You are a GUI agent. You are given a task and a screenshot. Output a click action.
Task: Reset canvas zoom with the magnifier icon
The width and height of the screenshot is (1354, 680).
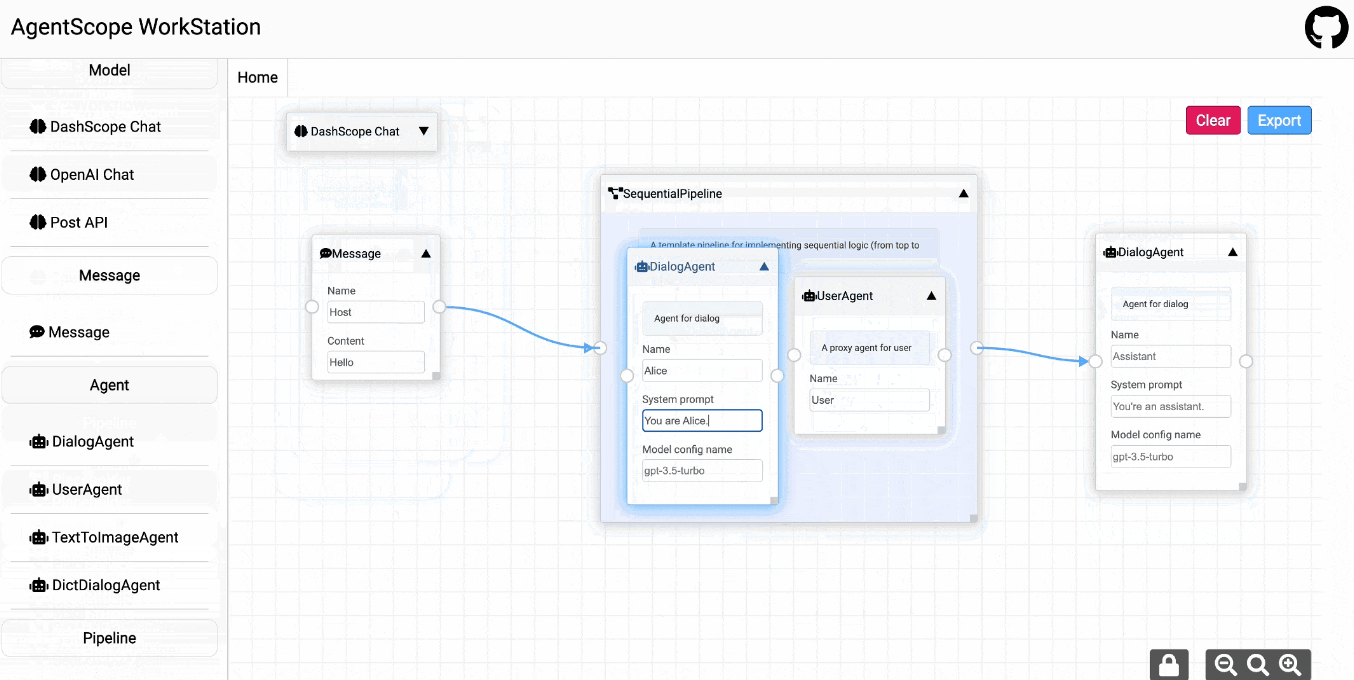pyautogui.click(x=1258, y=665)
